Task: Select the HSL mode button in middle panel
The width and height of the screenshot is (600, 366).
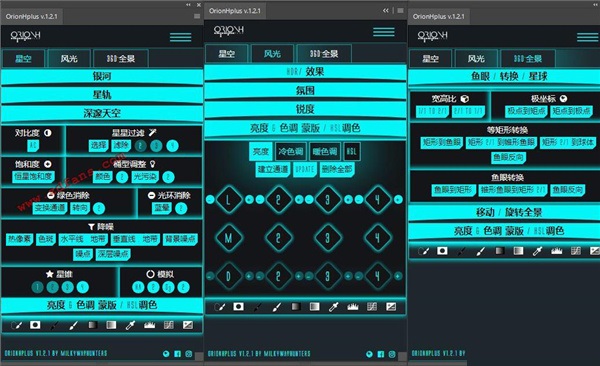Action: click(351, 152)
